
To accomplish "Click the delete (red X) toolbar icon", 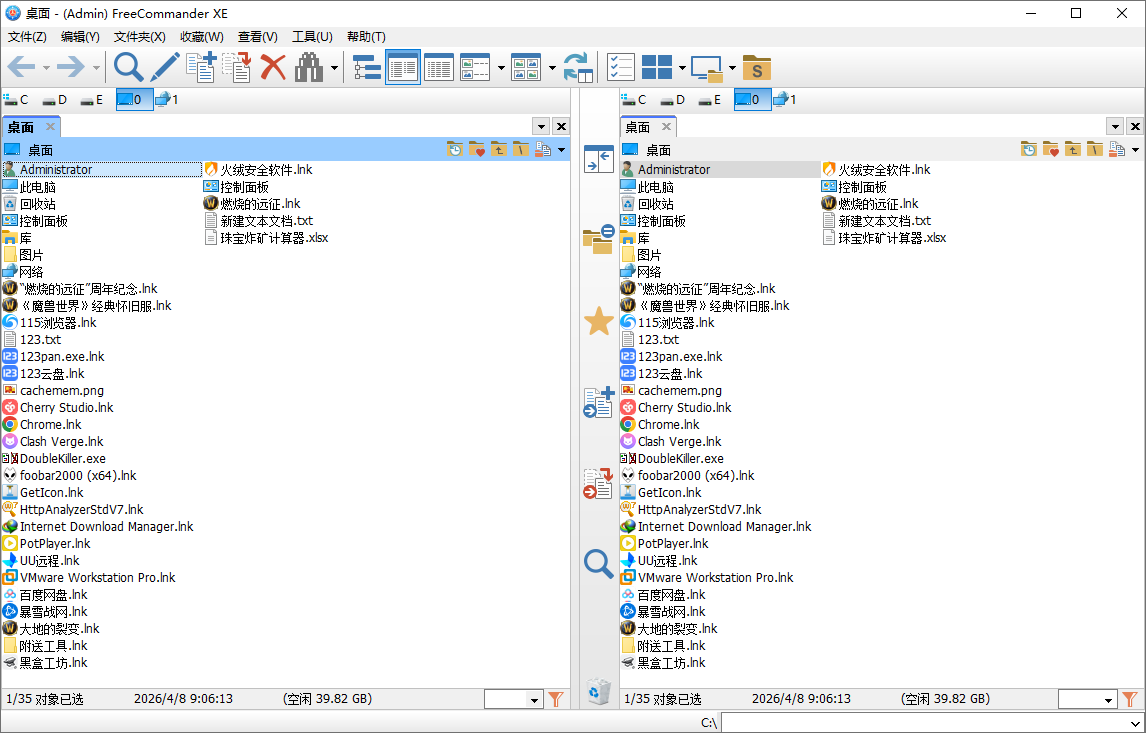I will (272, 67).
